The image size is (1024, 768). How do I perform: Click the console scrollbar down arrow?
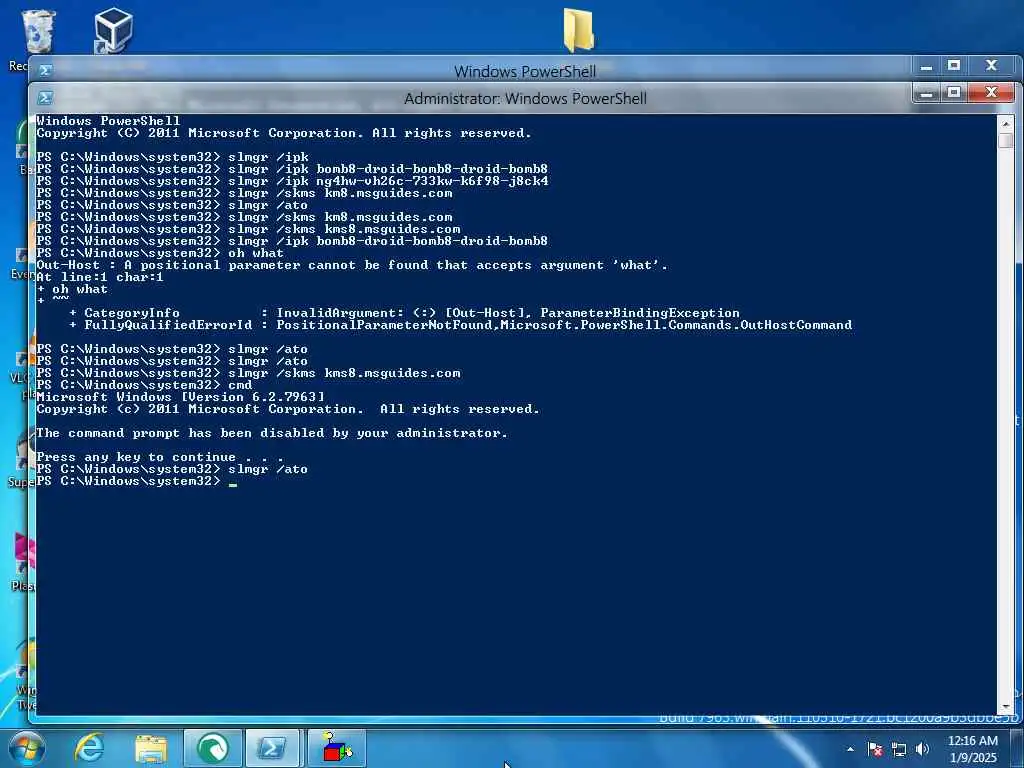click(1006, 706)
